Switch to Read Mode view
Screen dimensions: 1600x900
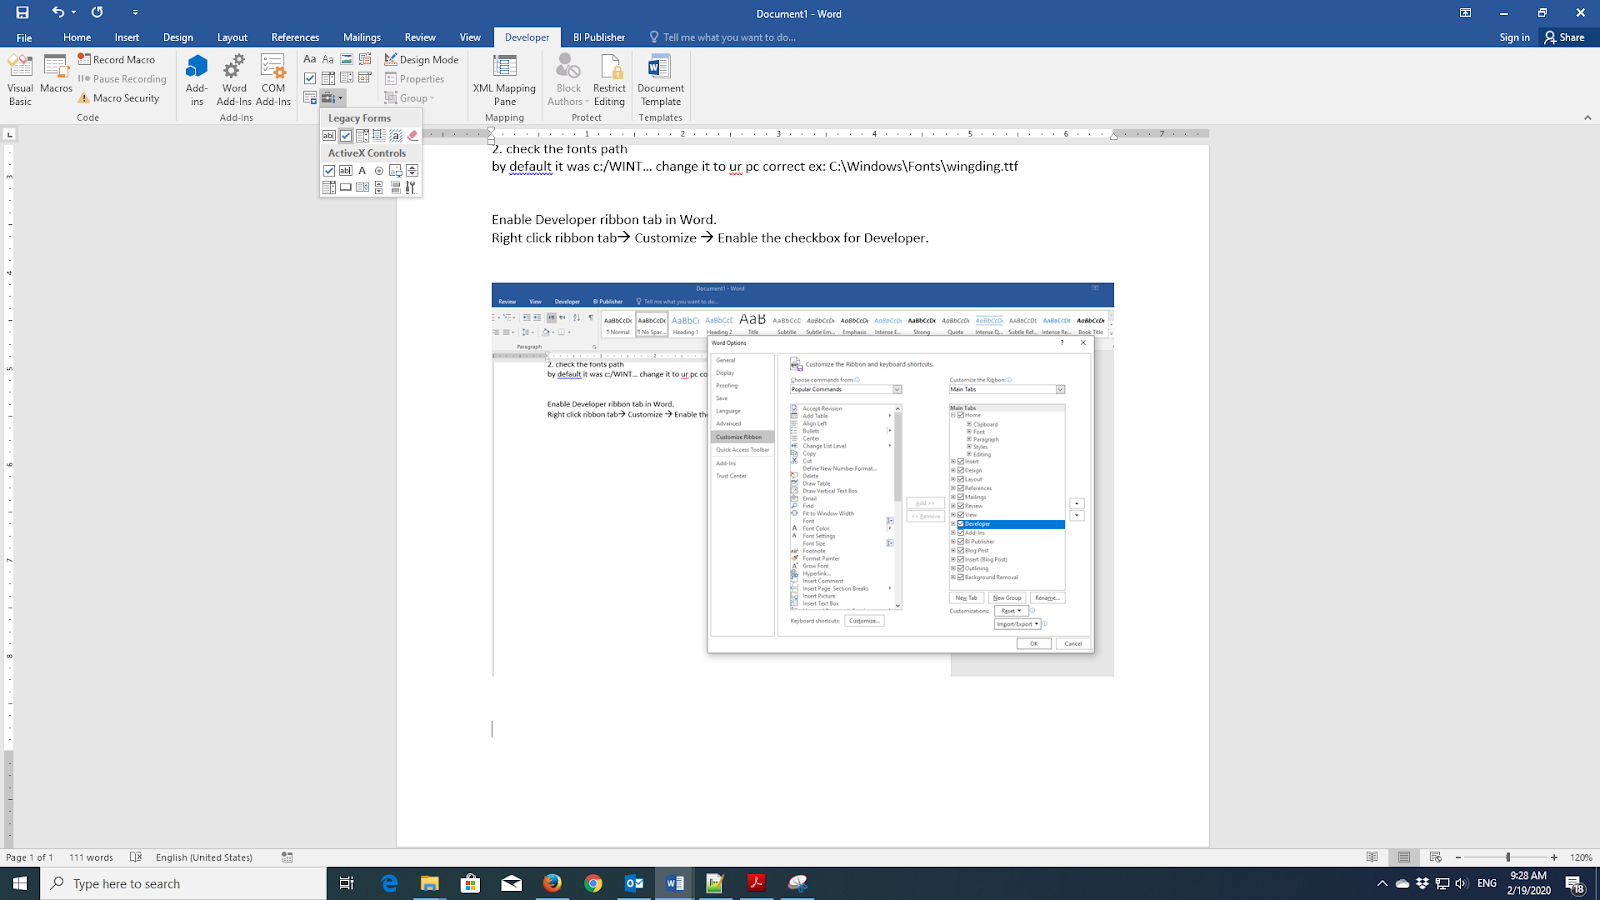1372,857
